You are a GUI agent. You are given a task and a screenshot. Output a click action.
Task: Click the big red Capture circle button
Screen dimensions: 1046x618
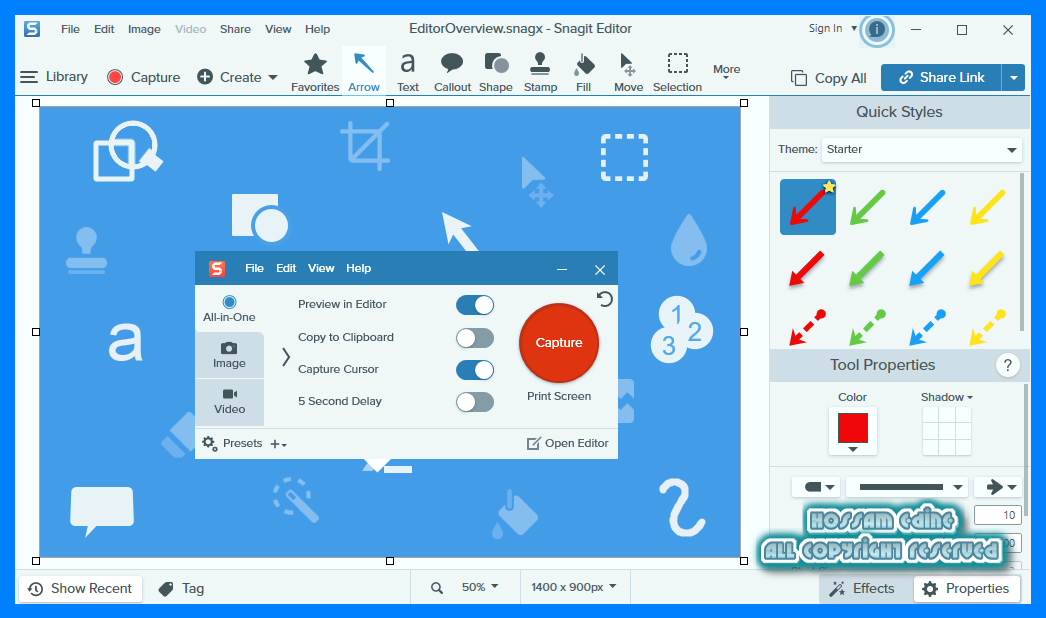(x=559, y=342)
